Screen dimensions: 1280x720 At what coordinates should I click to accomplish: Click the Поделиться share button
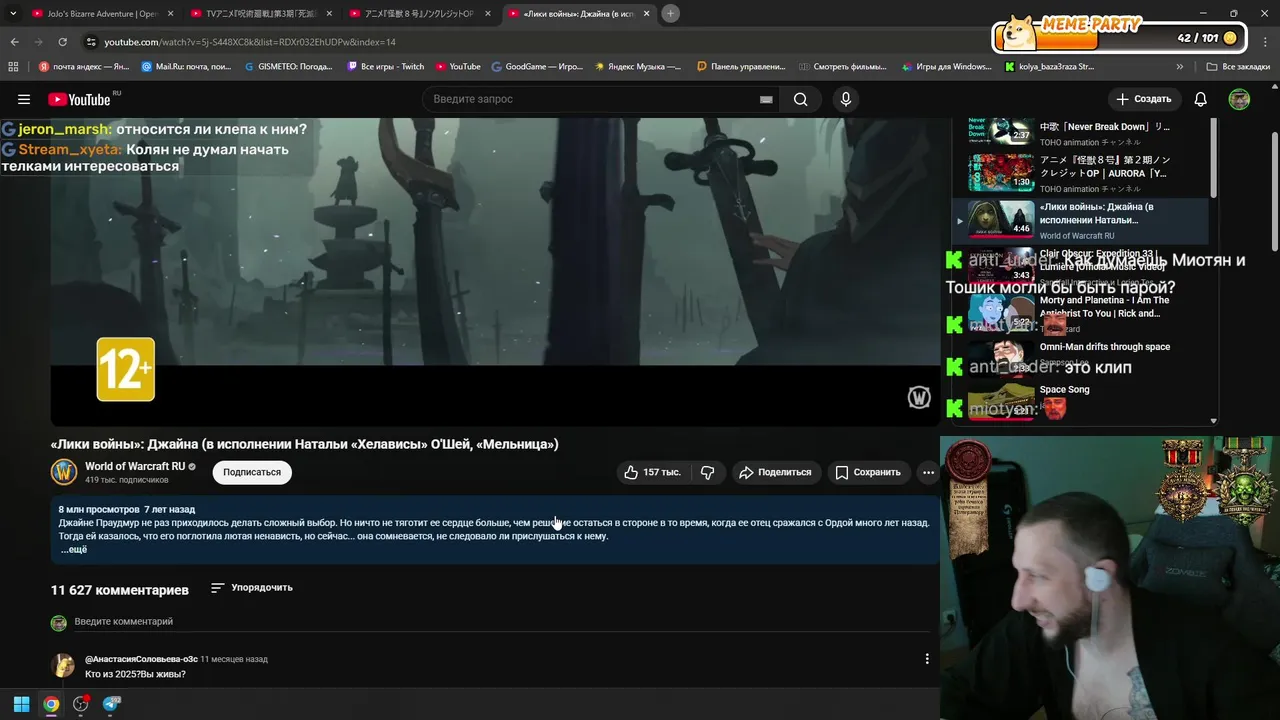click(x=775, y=472)
